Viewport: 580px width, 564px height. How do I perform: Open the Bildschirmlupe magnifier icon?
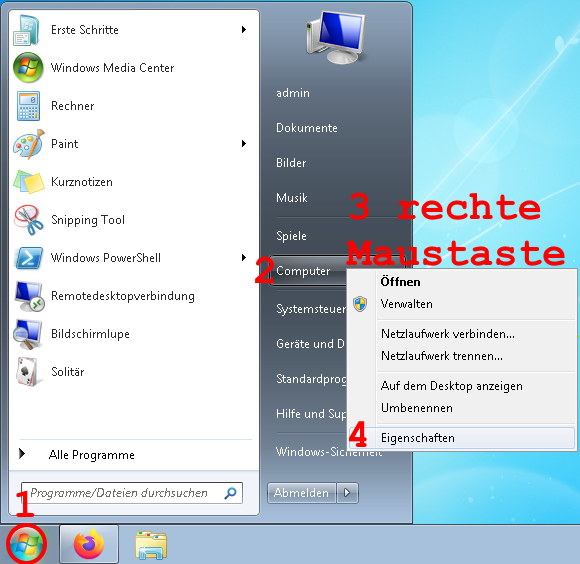27,334
